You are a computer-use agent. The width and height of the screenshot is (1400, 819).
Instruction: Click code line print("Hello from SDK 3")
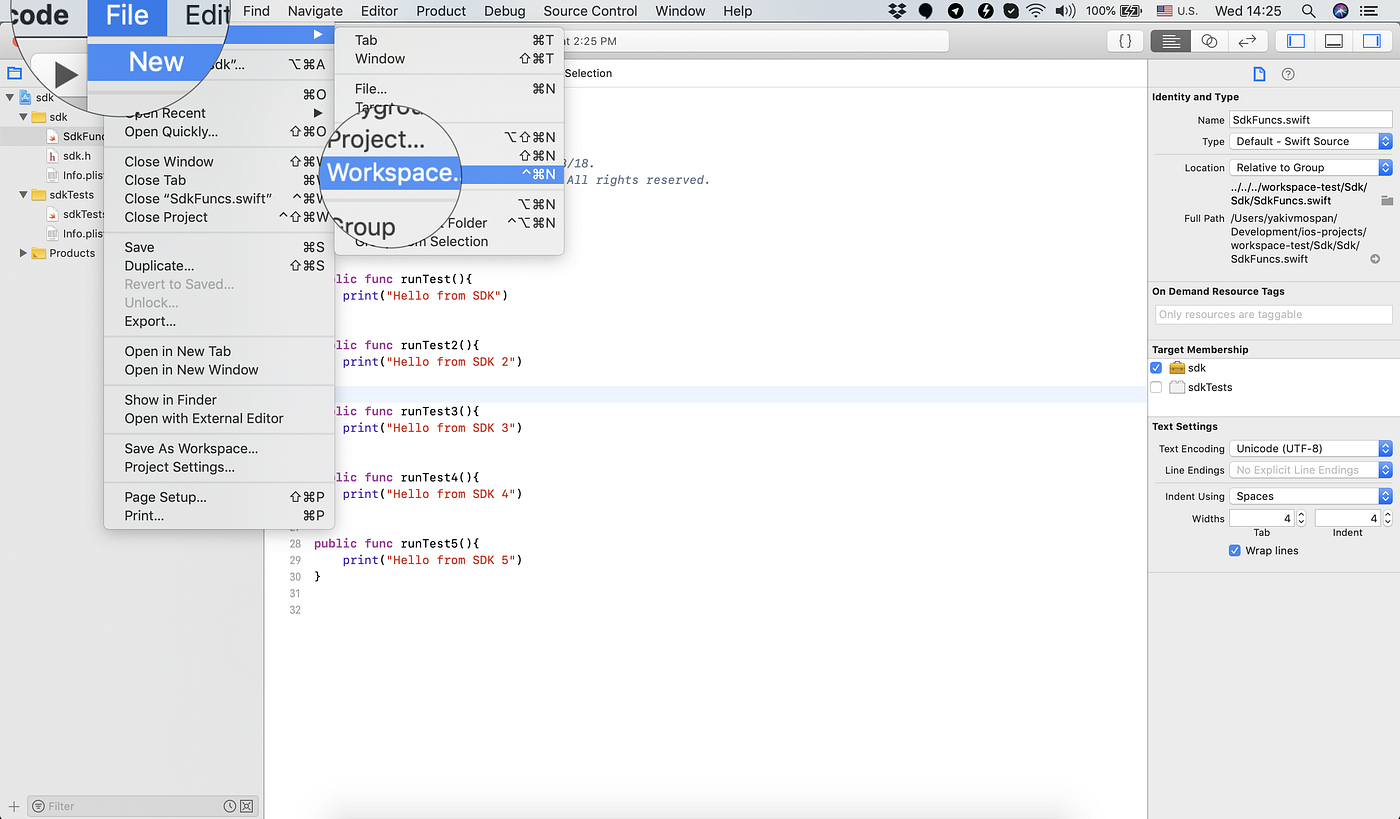(432, 427)
